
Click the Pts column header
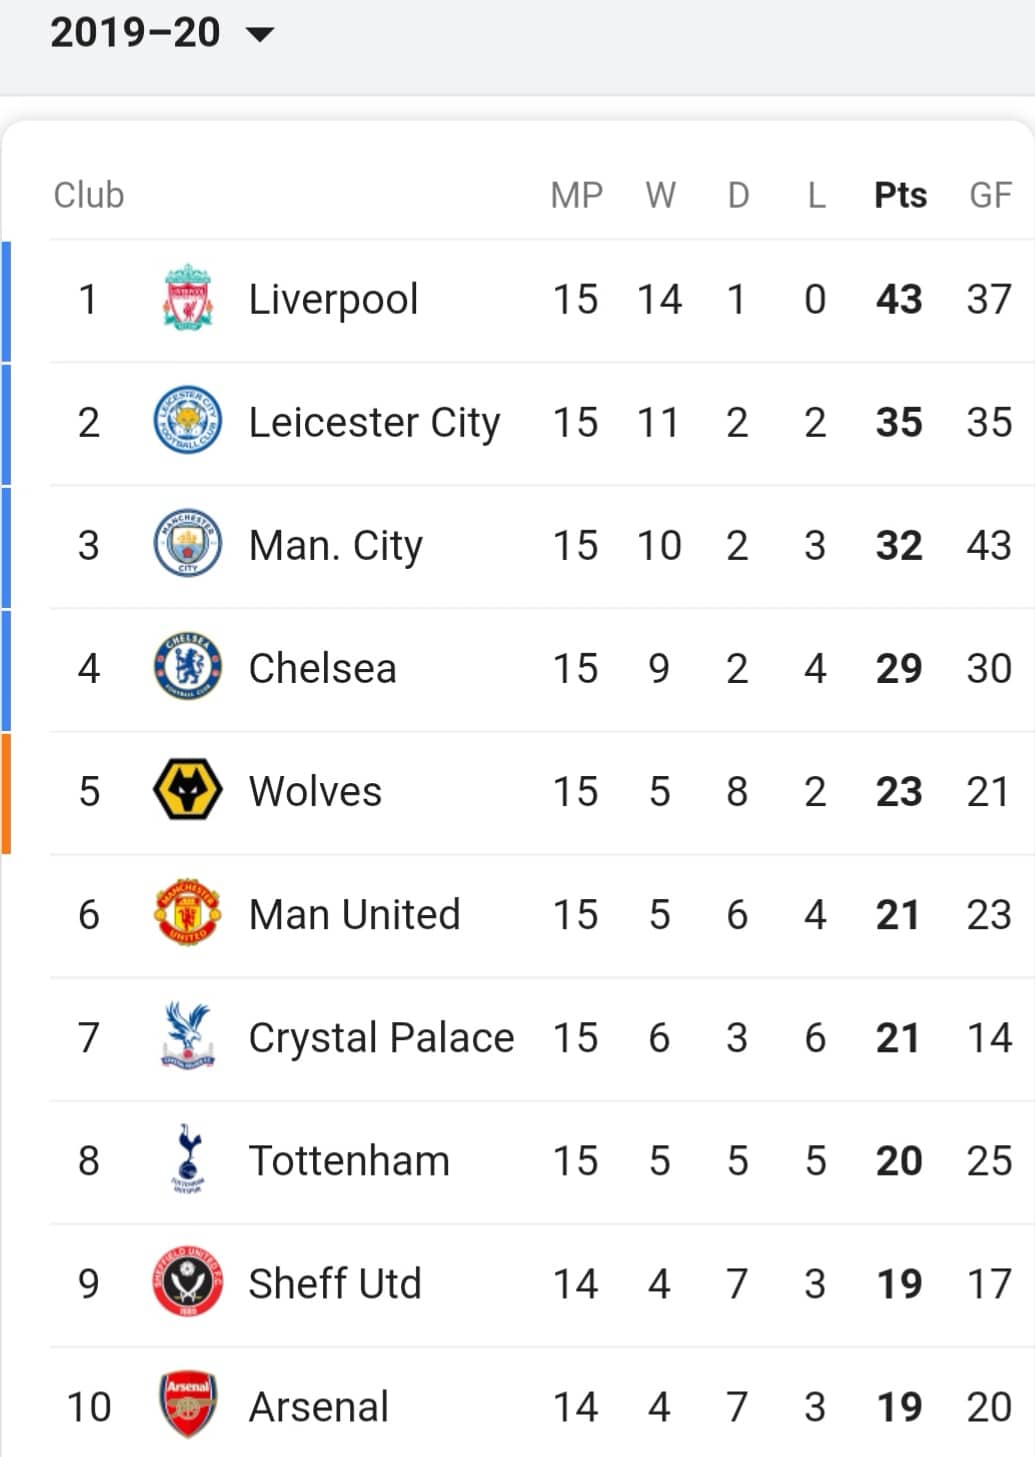pos(900,195)
